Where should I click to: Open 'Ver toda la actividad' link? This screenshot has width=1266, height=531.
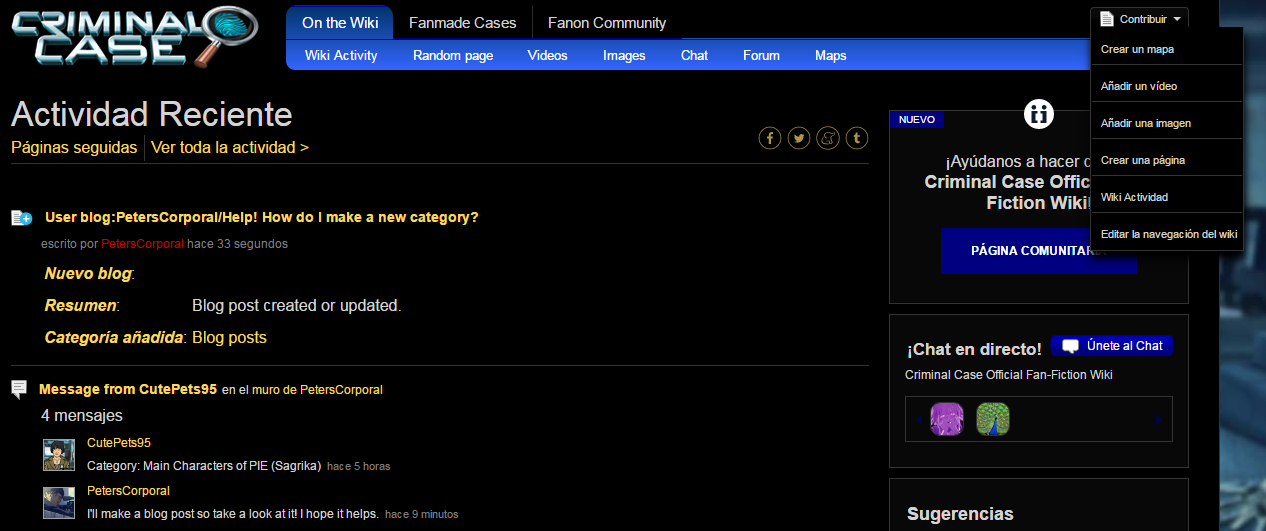[x=230, y=147]
